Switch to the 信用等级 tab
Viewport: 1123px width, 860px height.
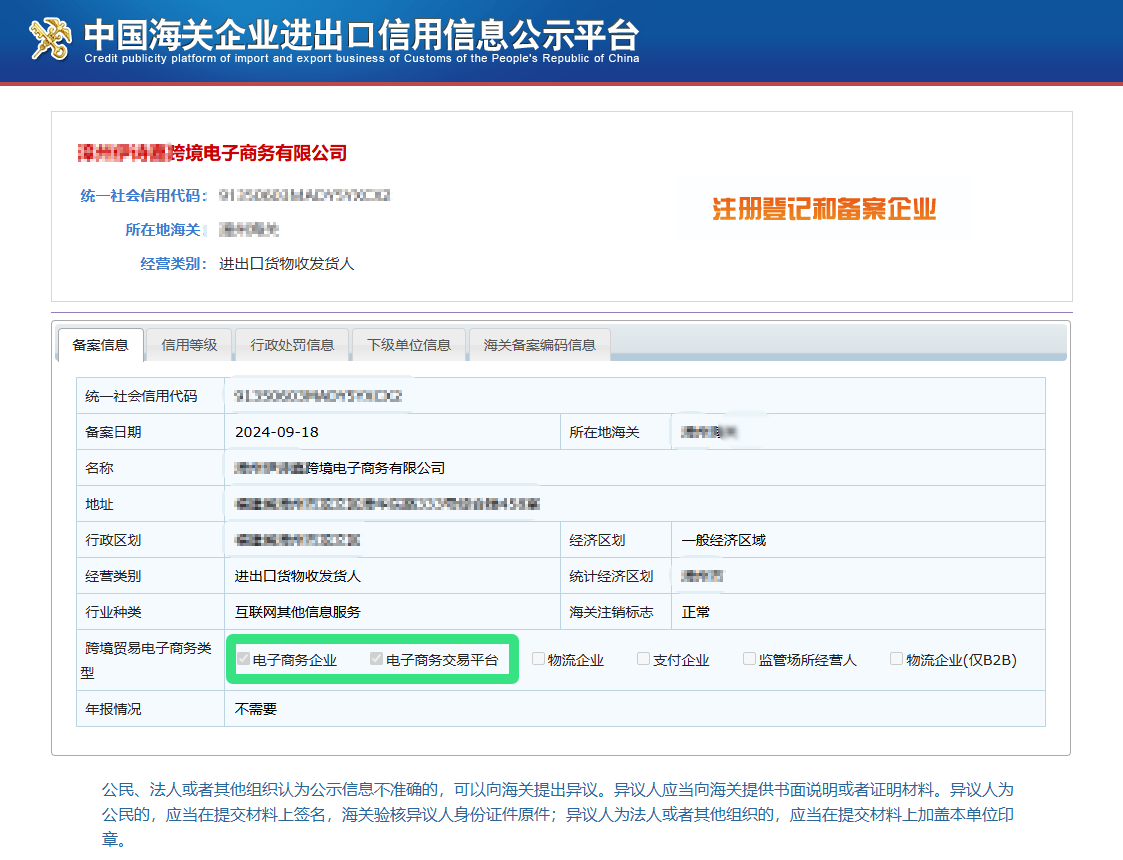(x=189, y=345)
